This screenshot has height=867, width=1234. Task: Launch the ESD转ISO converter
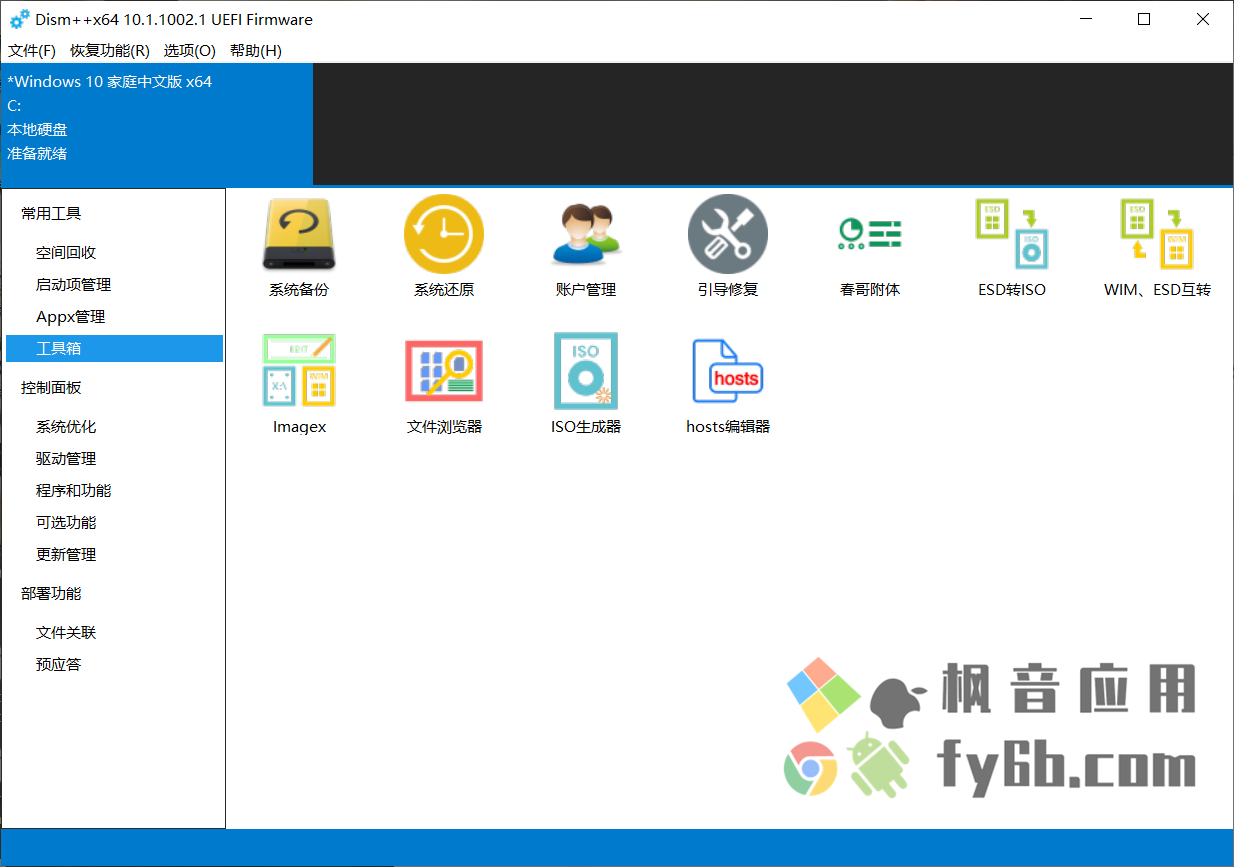pos(1012,247)
